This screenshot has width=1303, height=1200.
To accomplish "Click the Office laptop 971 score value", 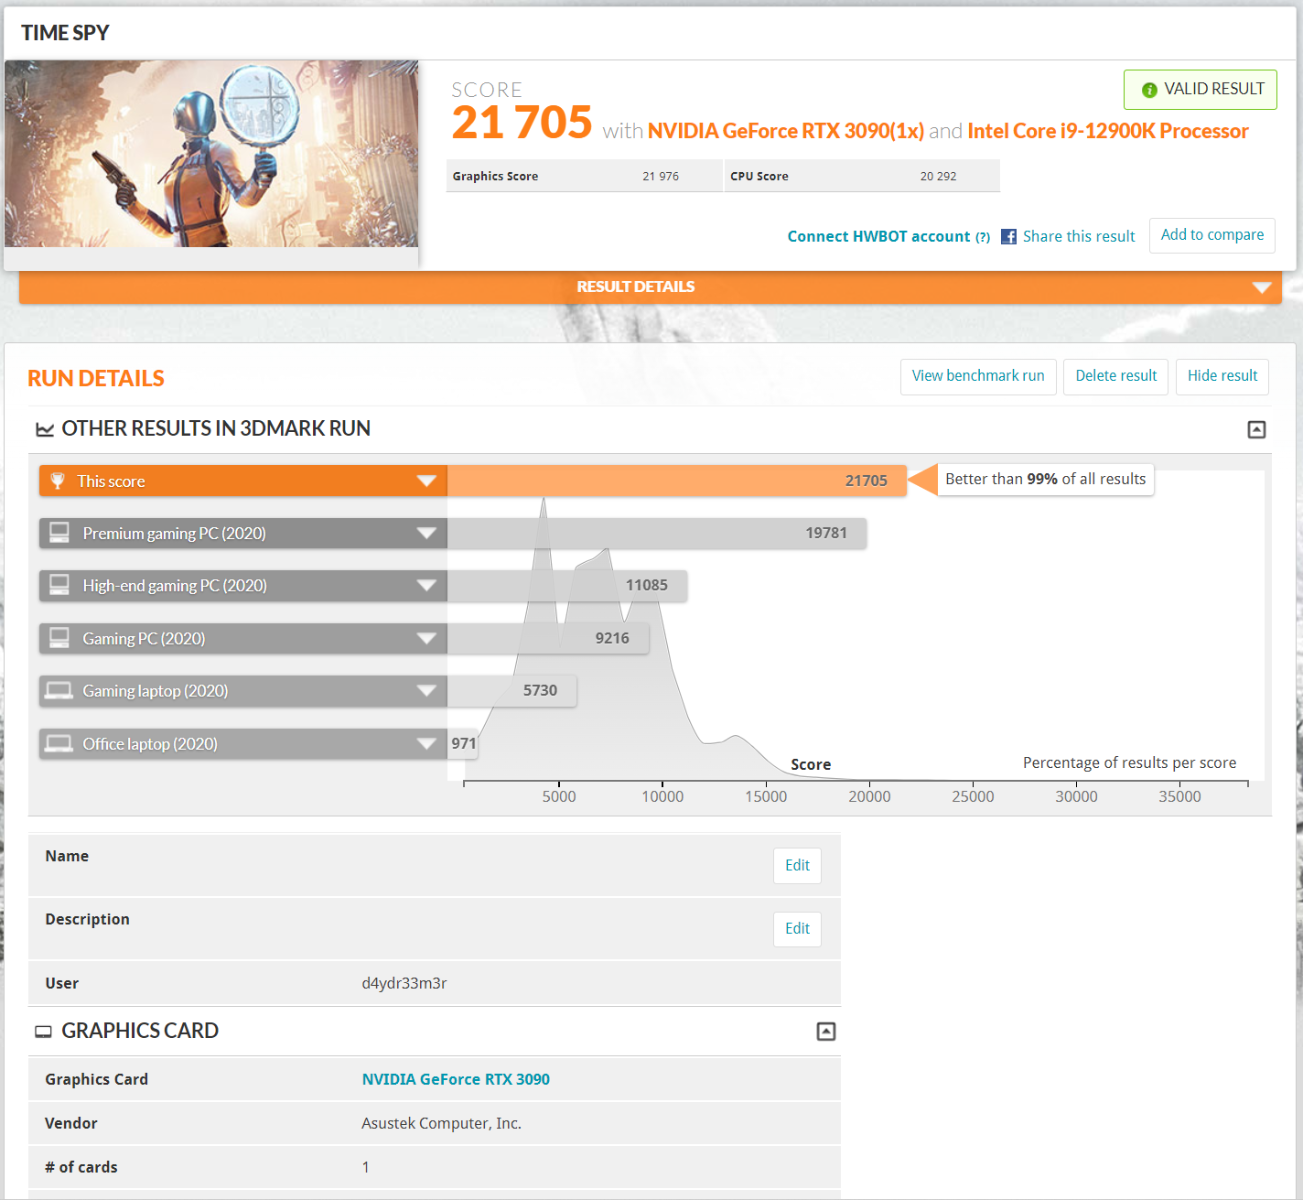I will click(463, 743).
